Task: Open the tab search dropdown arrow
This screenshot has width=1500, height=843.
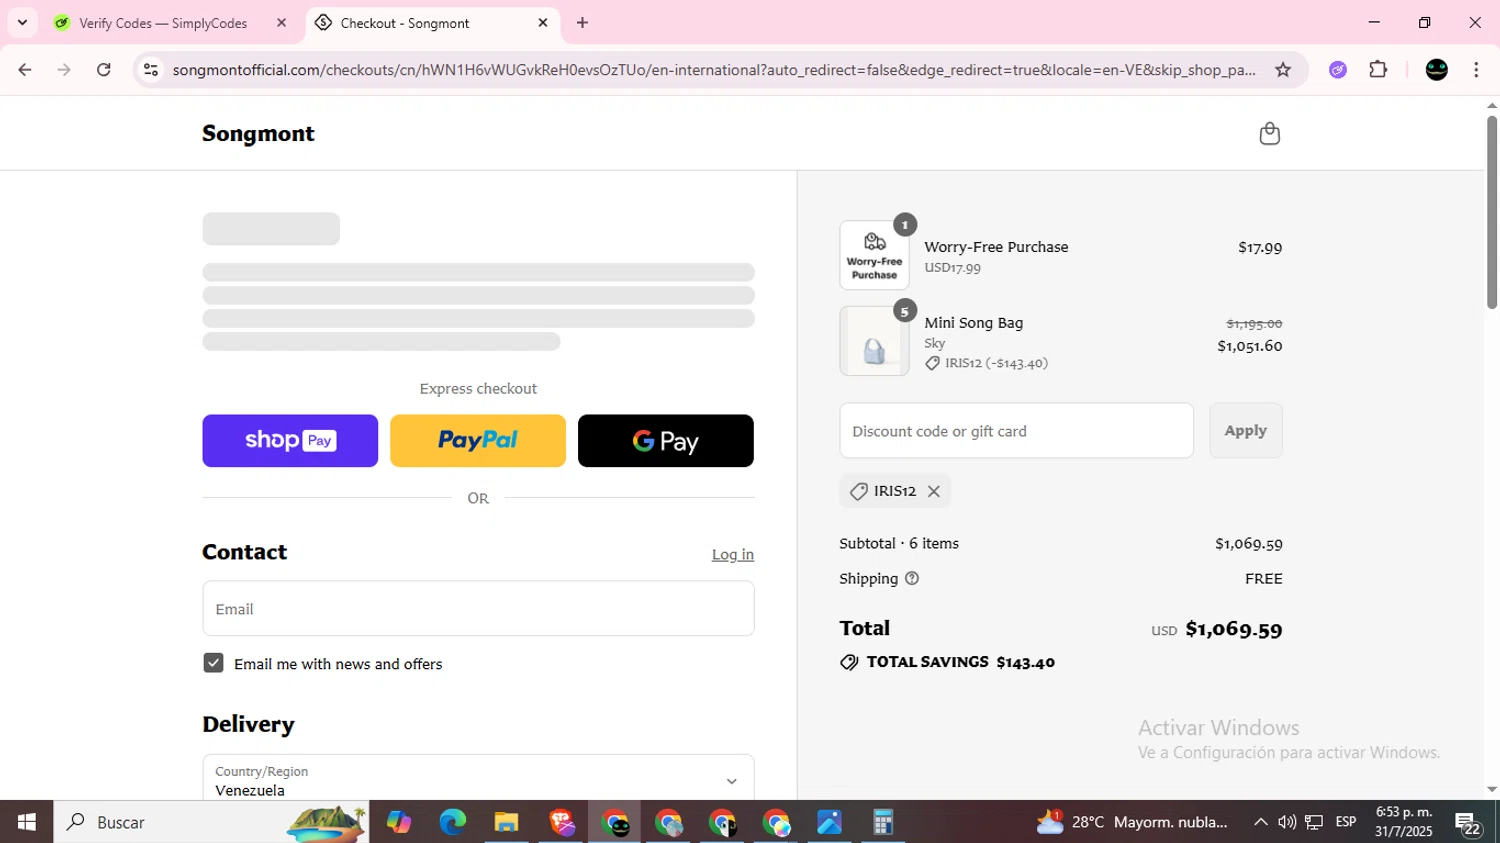Action: (x=22, y=22)
